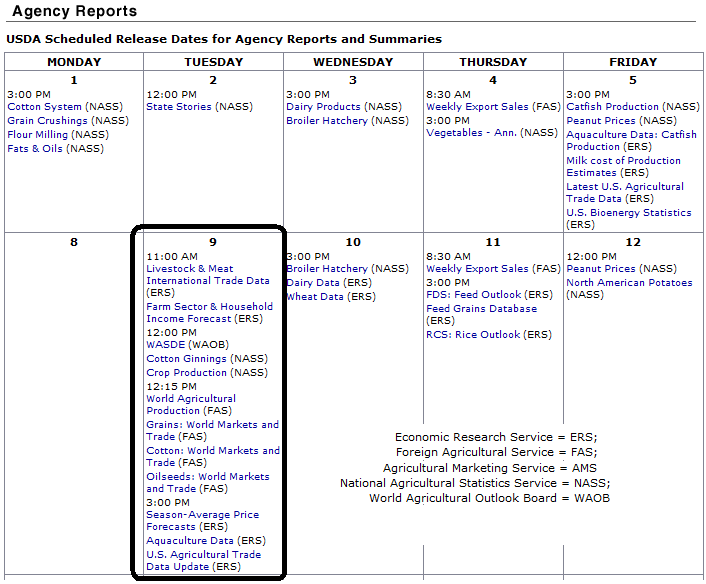Open Broiler Hatchery link on Wednesday 3
This screenshot has height=584, width=706.
click(327, 121)
